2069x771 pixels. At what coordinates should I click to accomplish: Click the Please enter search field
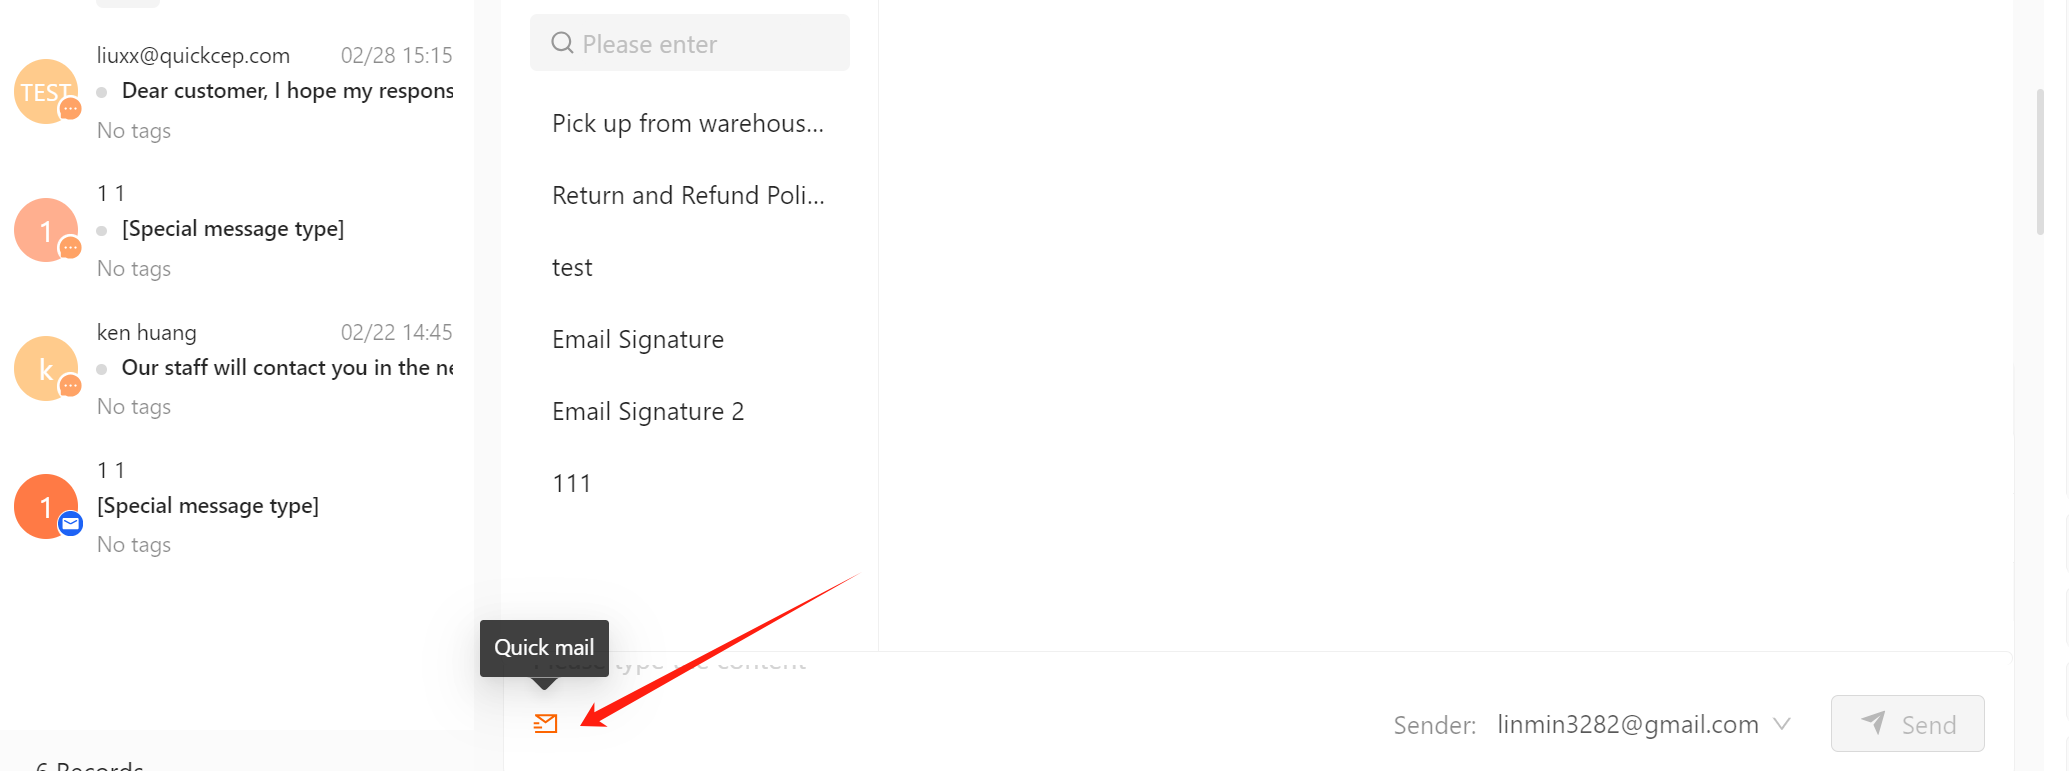[x=690, y=43]
